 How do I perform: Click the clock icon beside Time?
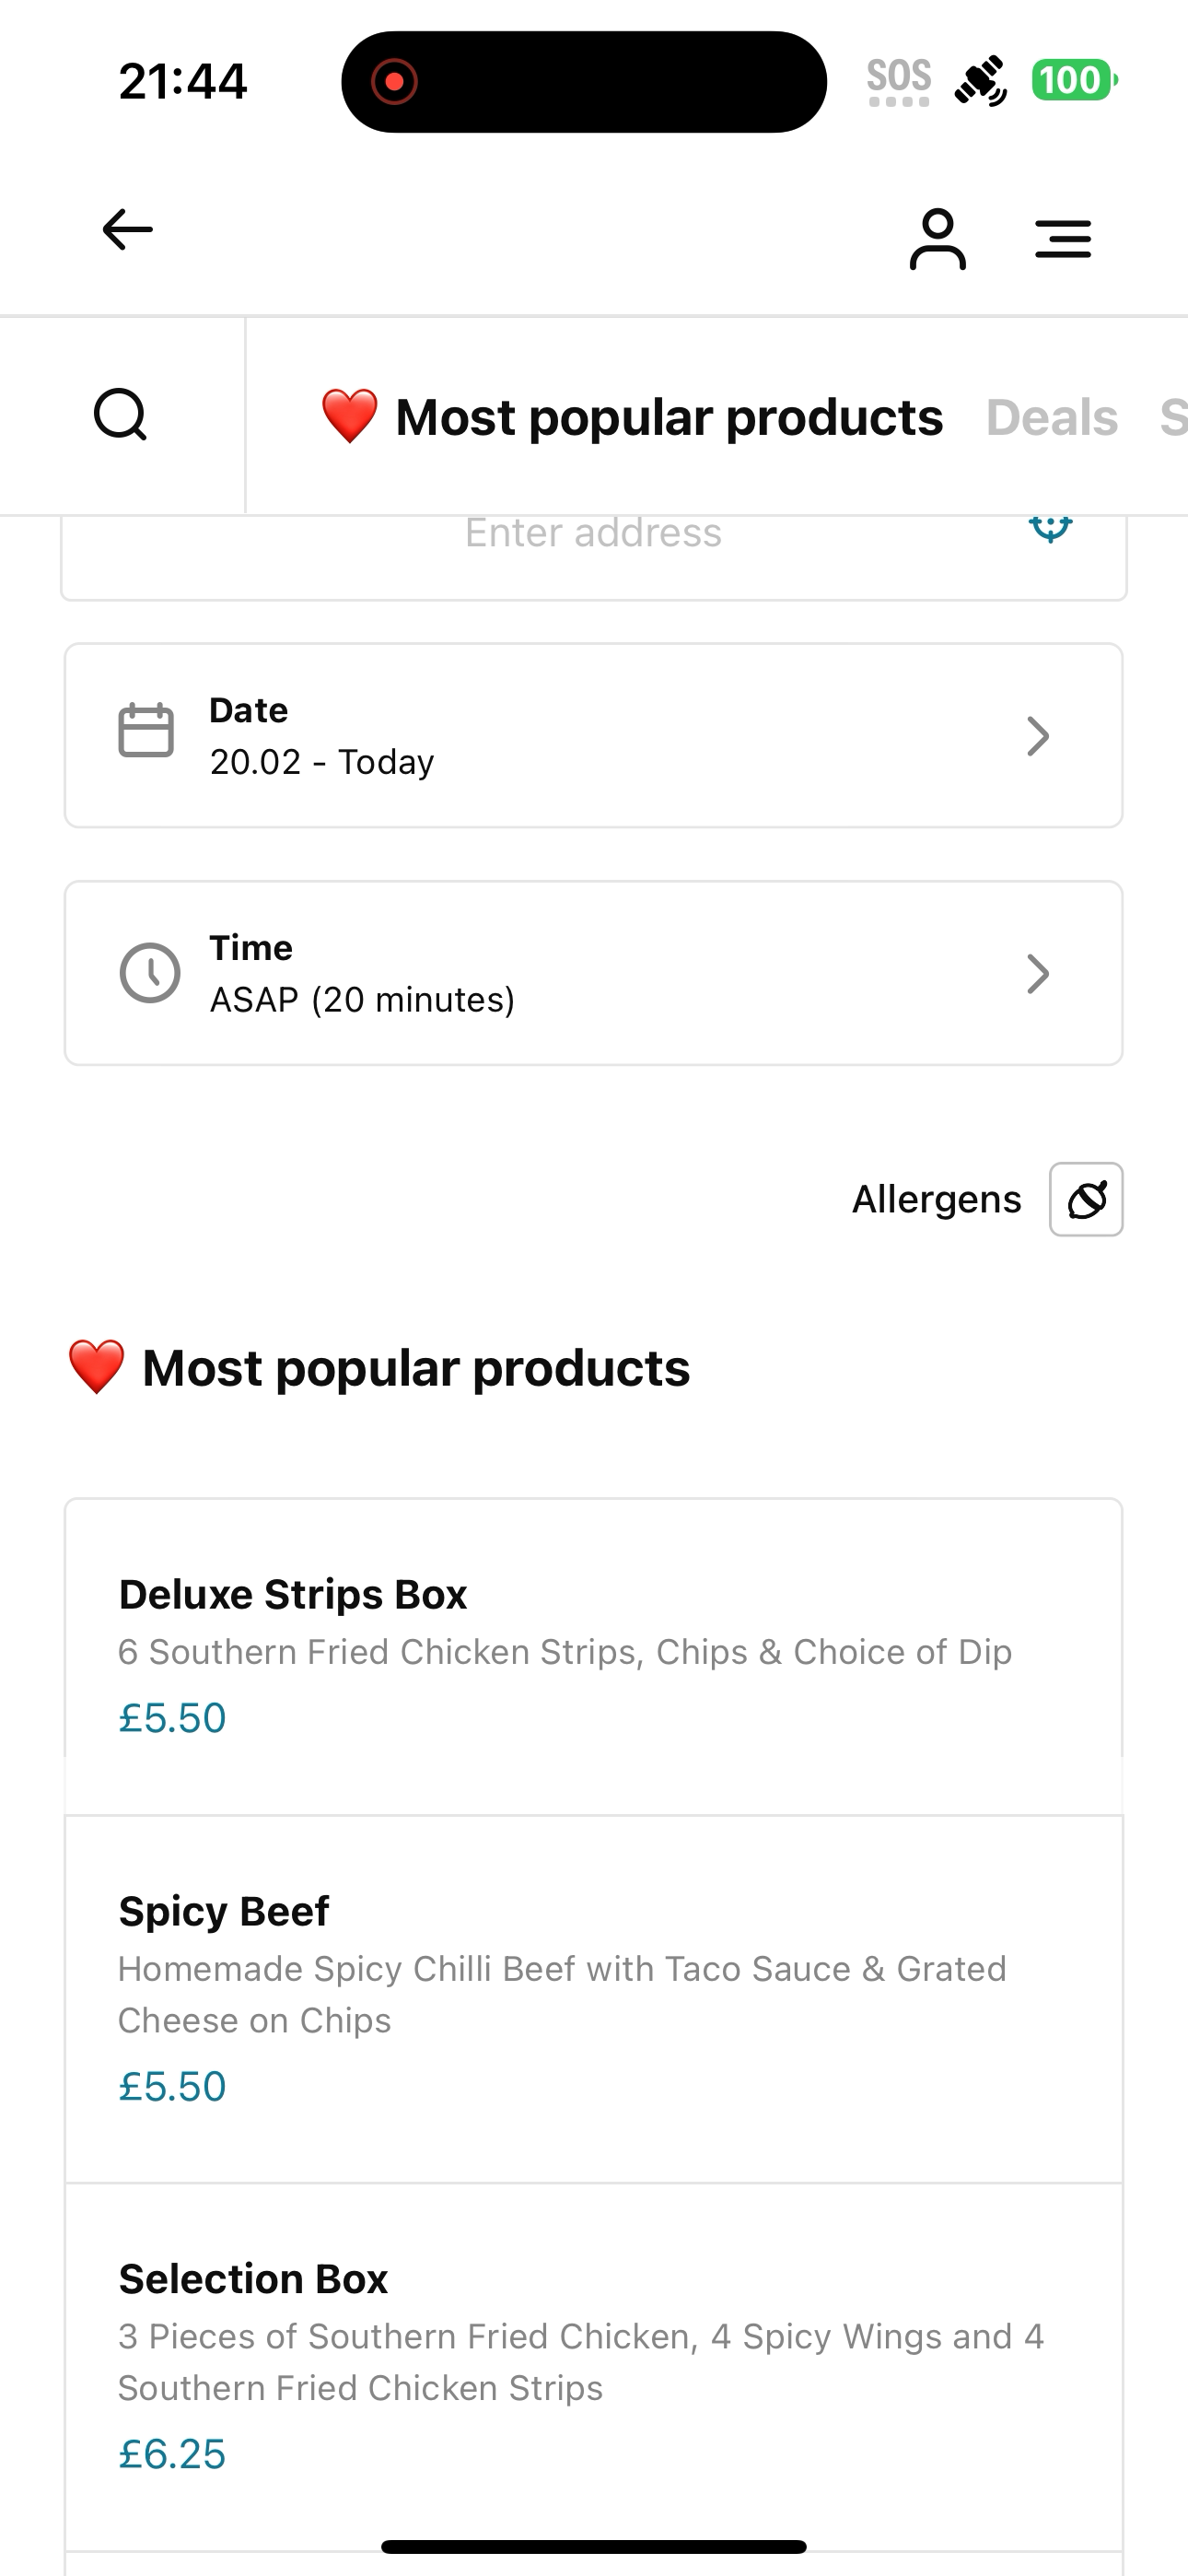tap(150, 972)
